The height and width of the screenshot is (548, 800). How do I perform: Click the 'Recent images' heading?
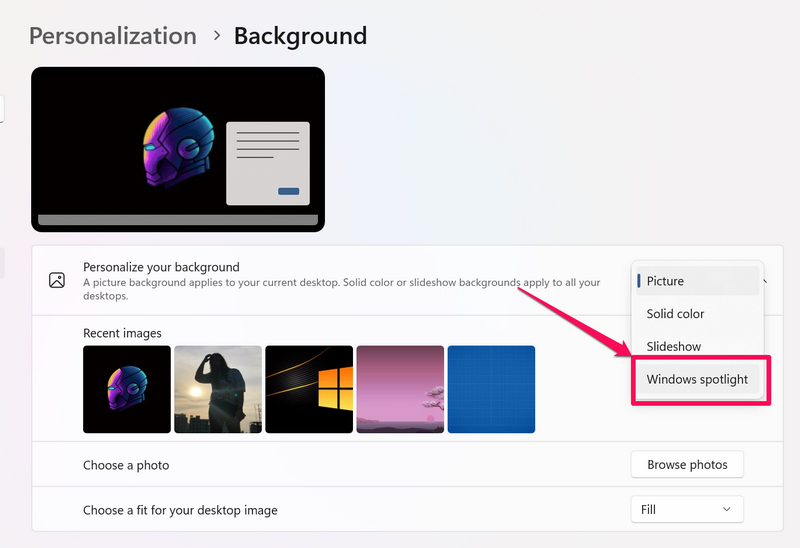(x=122, y=333)
